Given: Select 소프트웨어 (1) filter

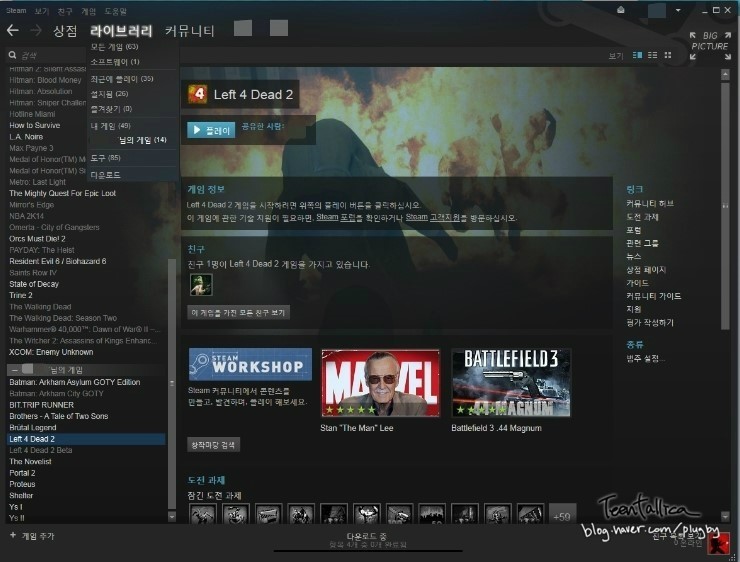Looking at the screenshot, I should [115, 62].
